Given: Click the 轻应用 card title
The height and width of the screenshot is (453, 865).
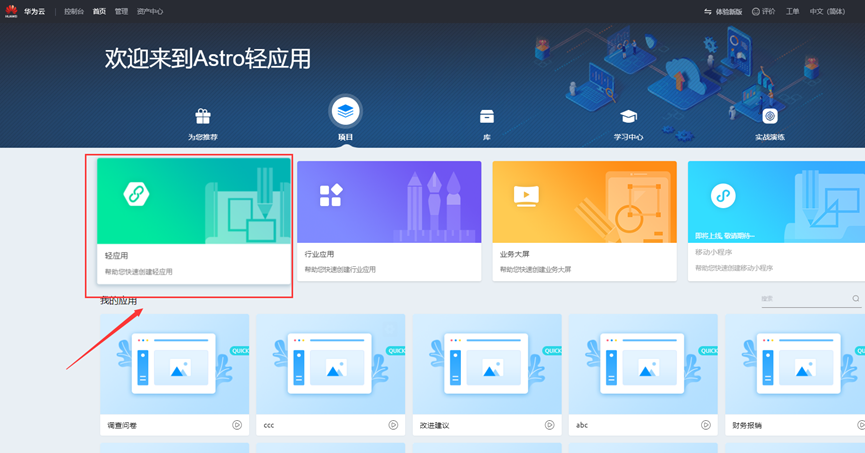Looking at the screenshot, I should (x=116, y=255).
